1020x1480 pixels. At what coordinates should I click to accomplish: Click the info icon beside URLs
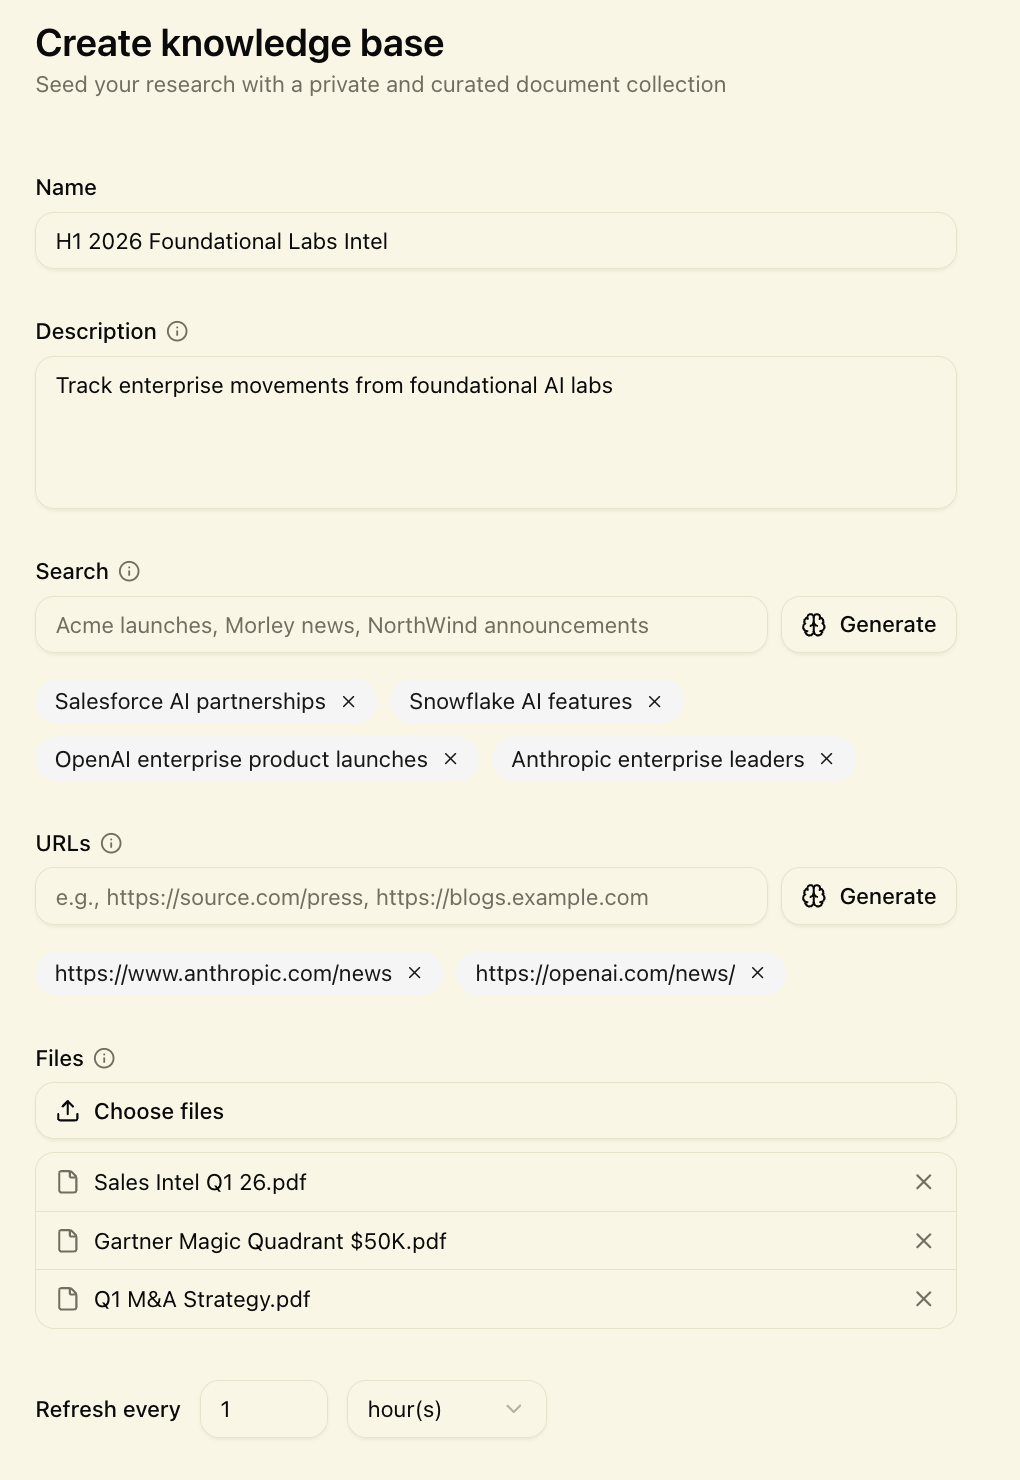[112, 843]
